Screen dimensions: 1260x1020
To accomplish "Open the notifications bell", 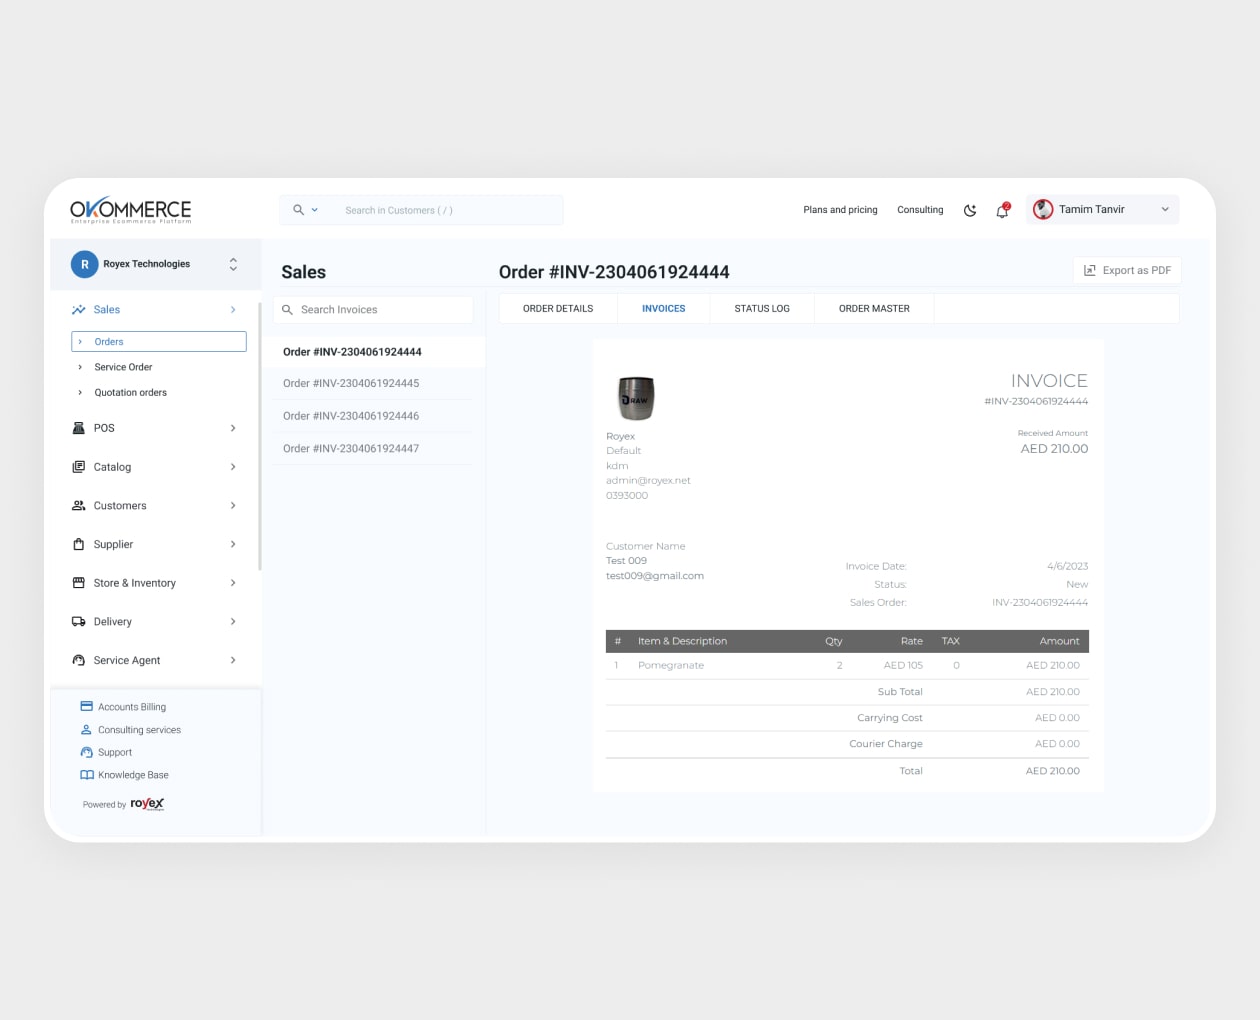I will click(x=1002, y=210).
